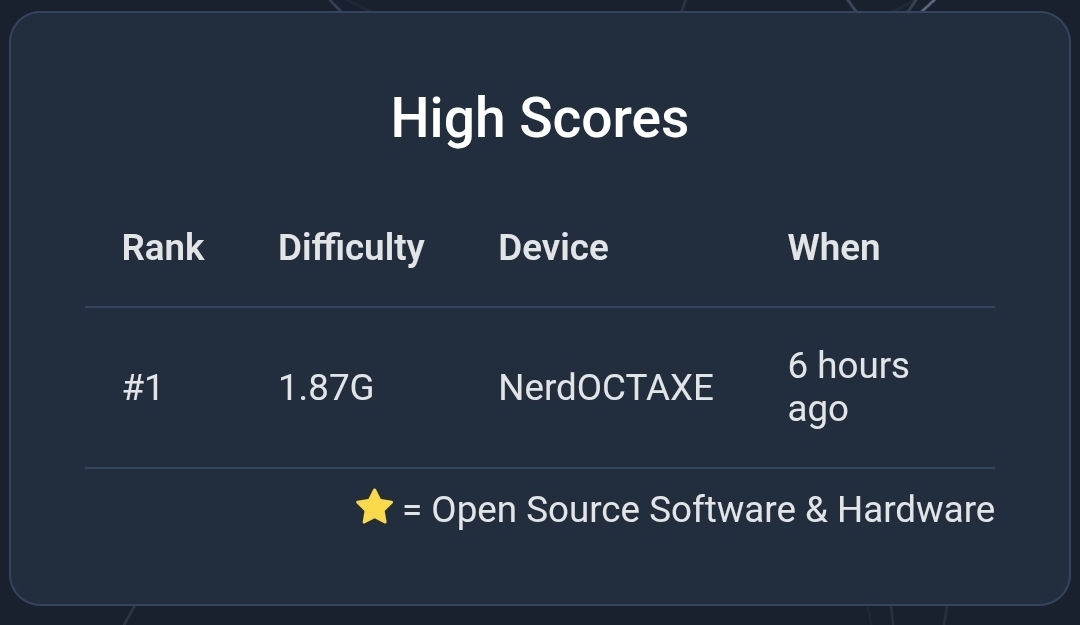Select the #1 rank entry
Image resolution: width=1080 pixels, height=625 pixels.
click(142, 387)
